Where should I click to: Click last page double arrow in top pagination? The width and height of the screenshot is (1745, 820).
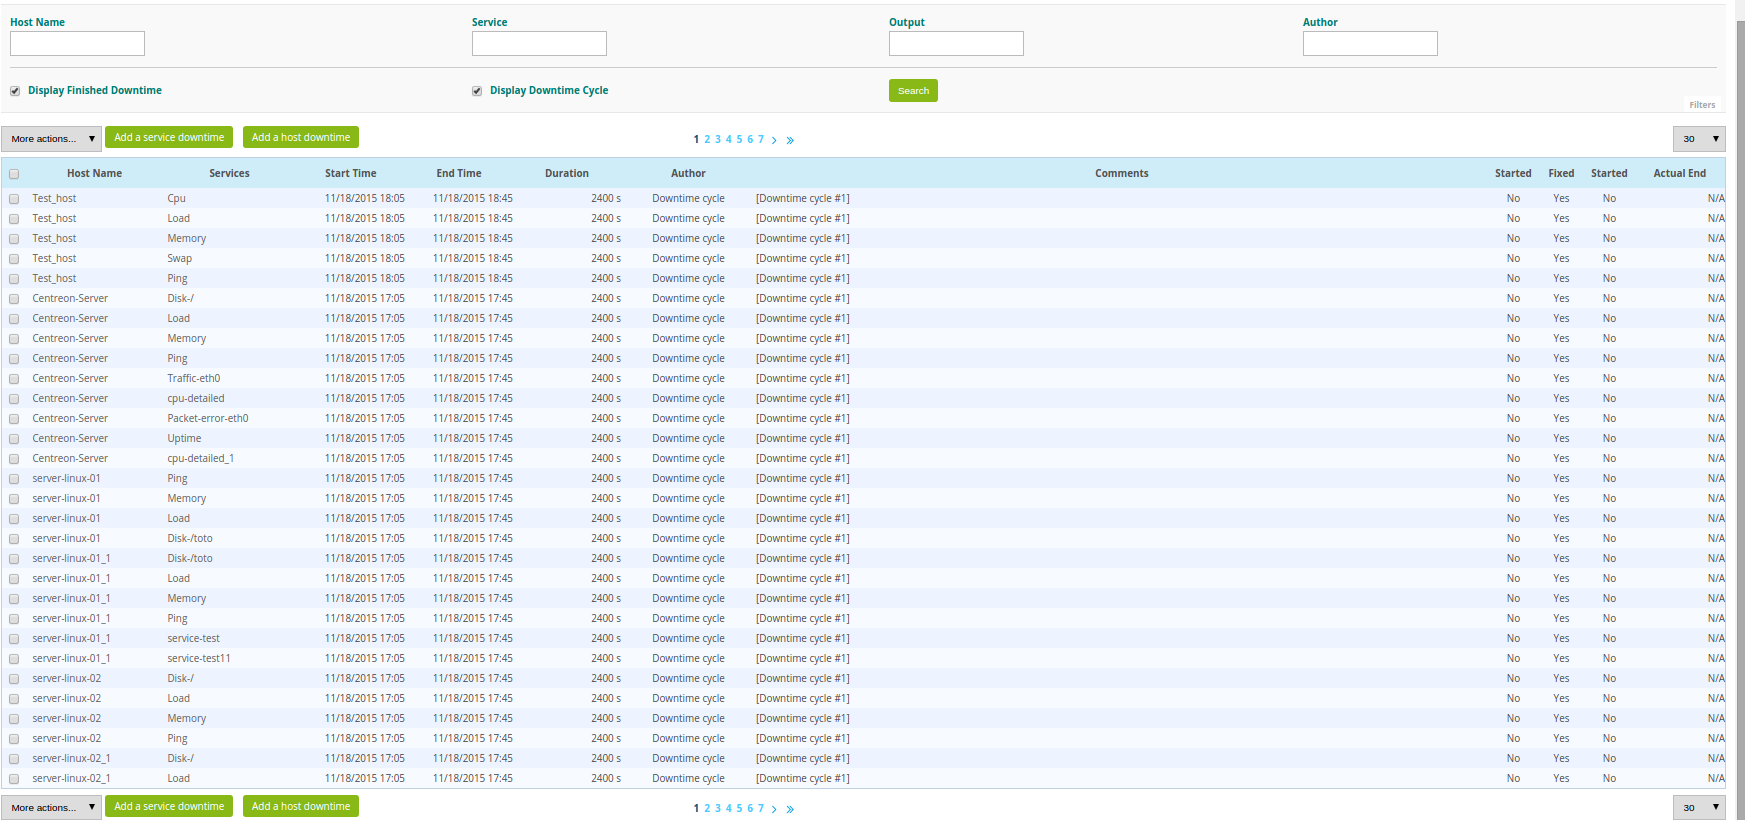[790, 140]
